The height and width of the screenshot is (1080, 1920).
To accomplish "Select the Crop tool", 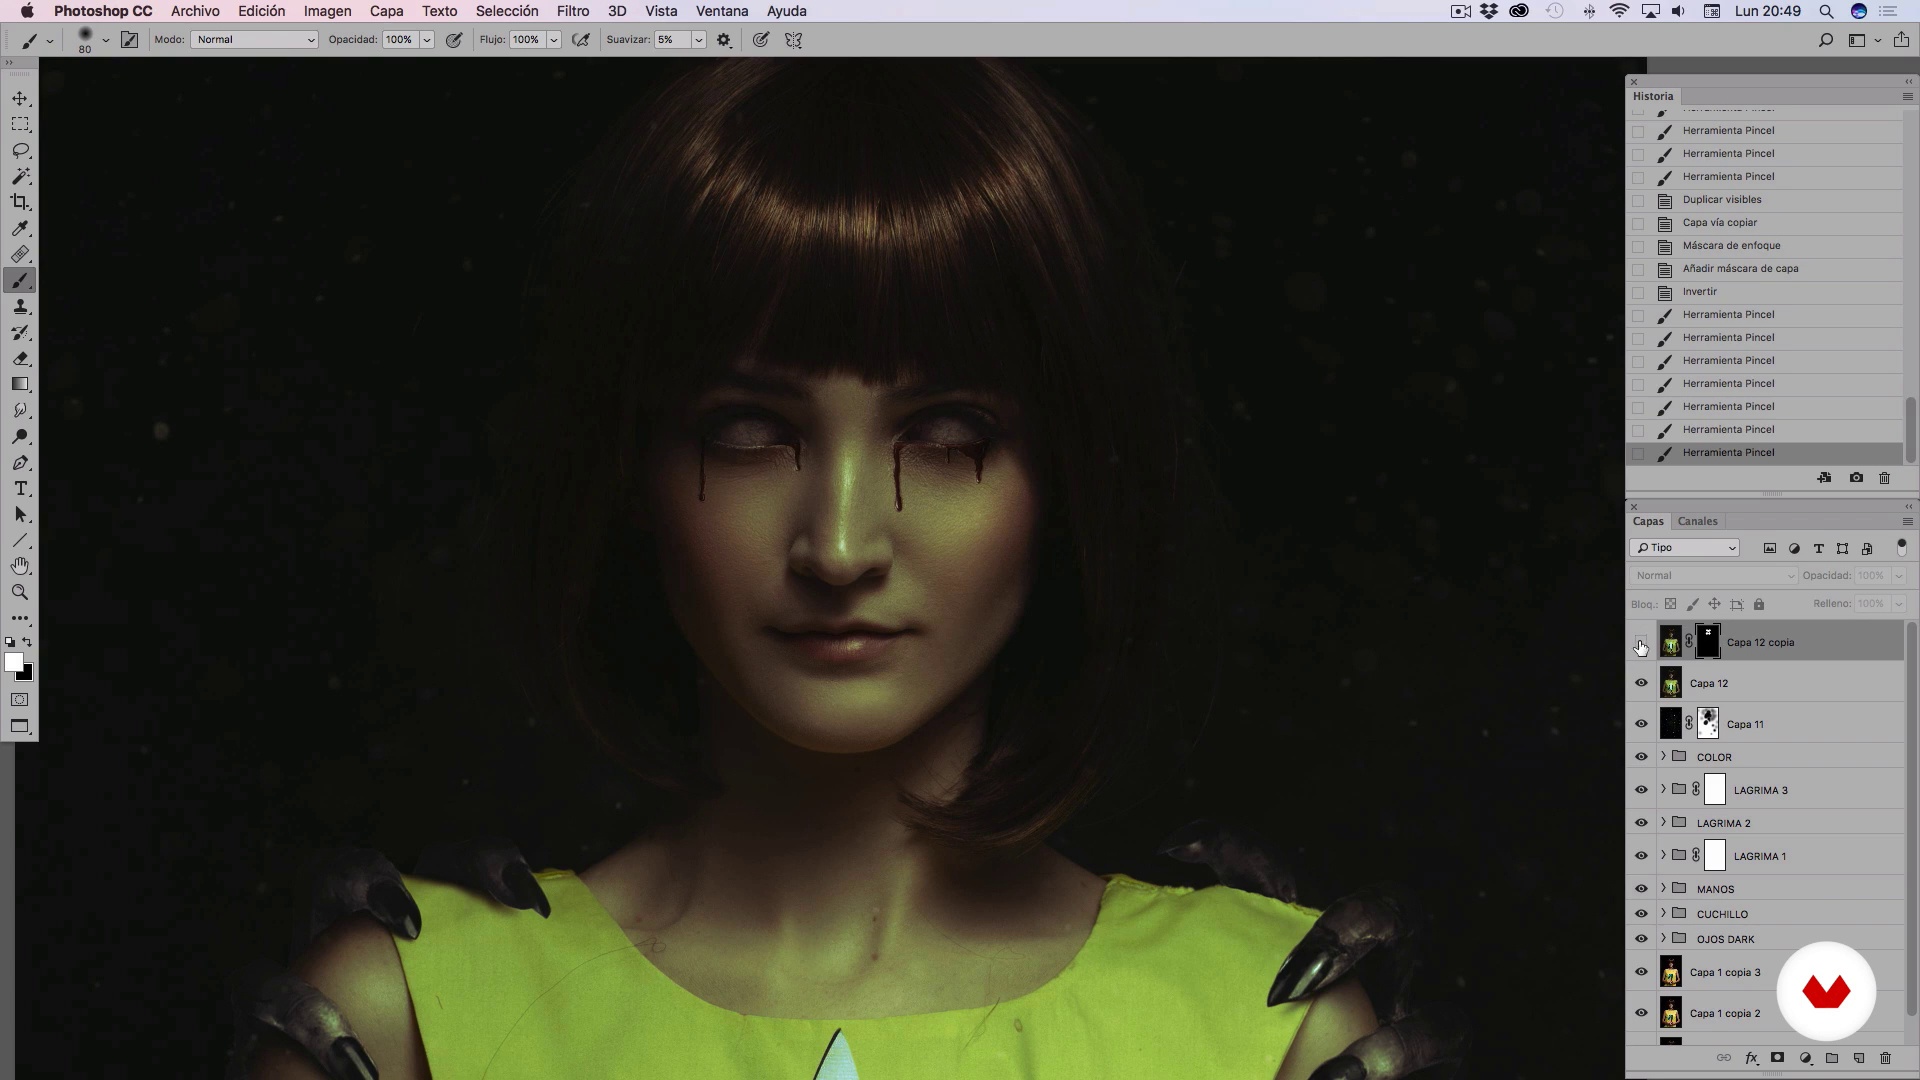I will [20, 203].
